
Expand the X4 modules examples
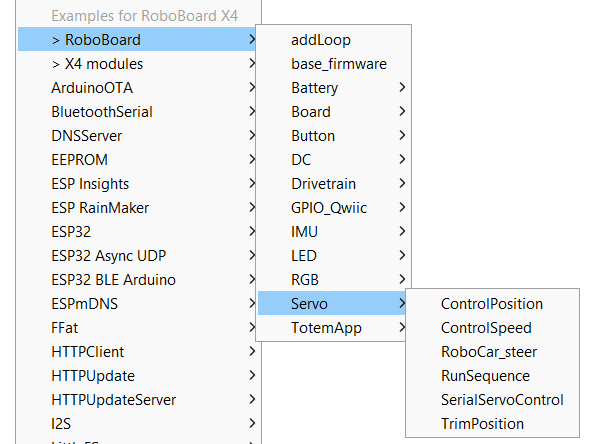point(138,64)
